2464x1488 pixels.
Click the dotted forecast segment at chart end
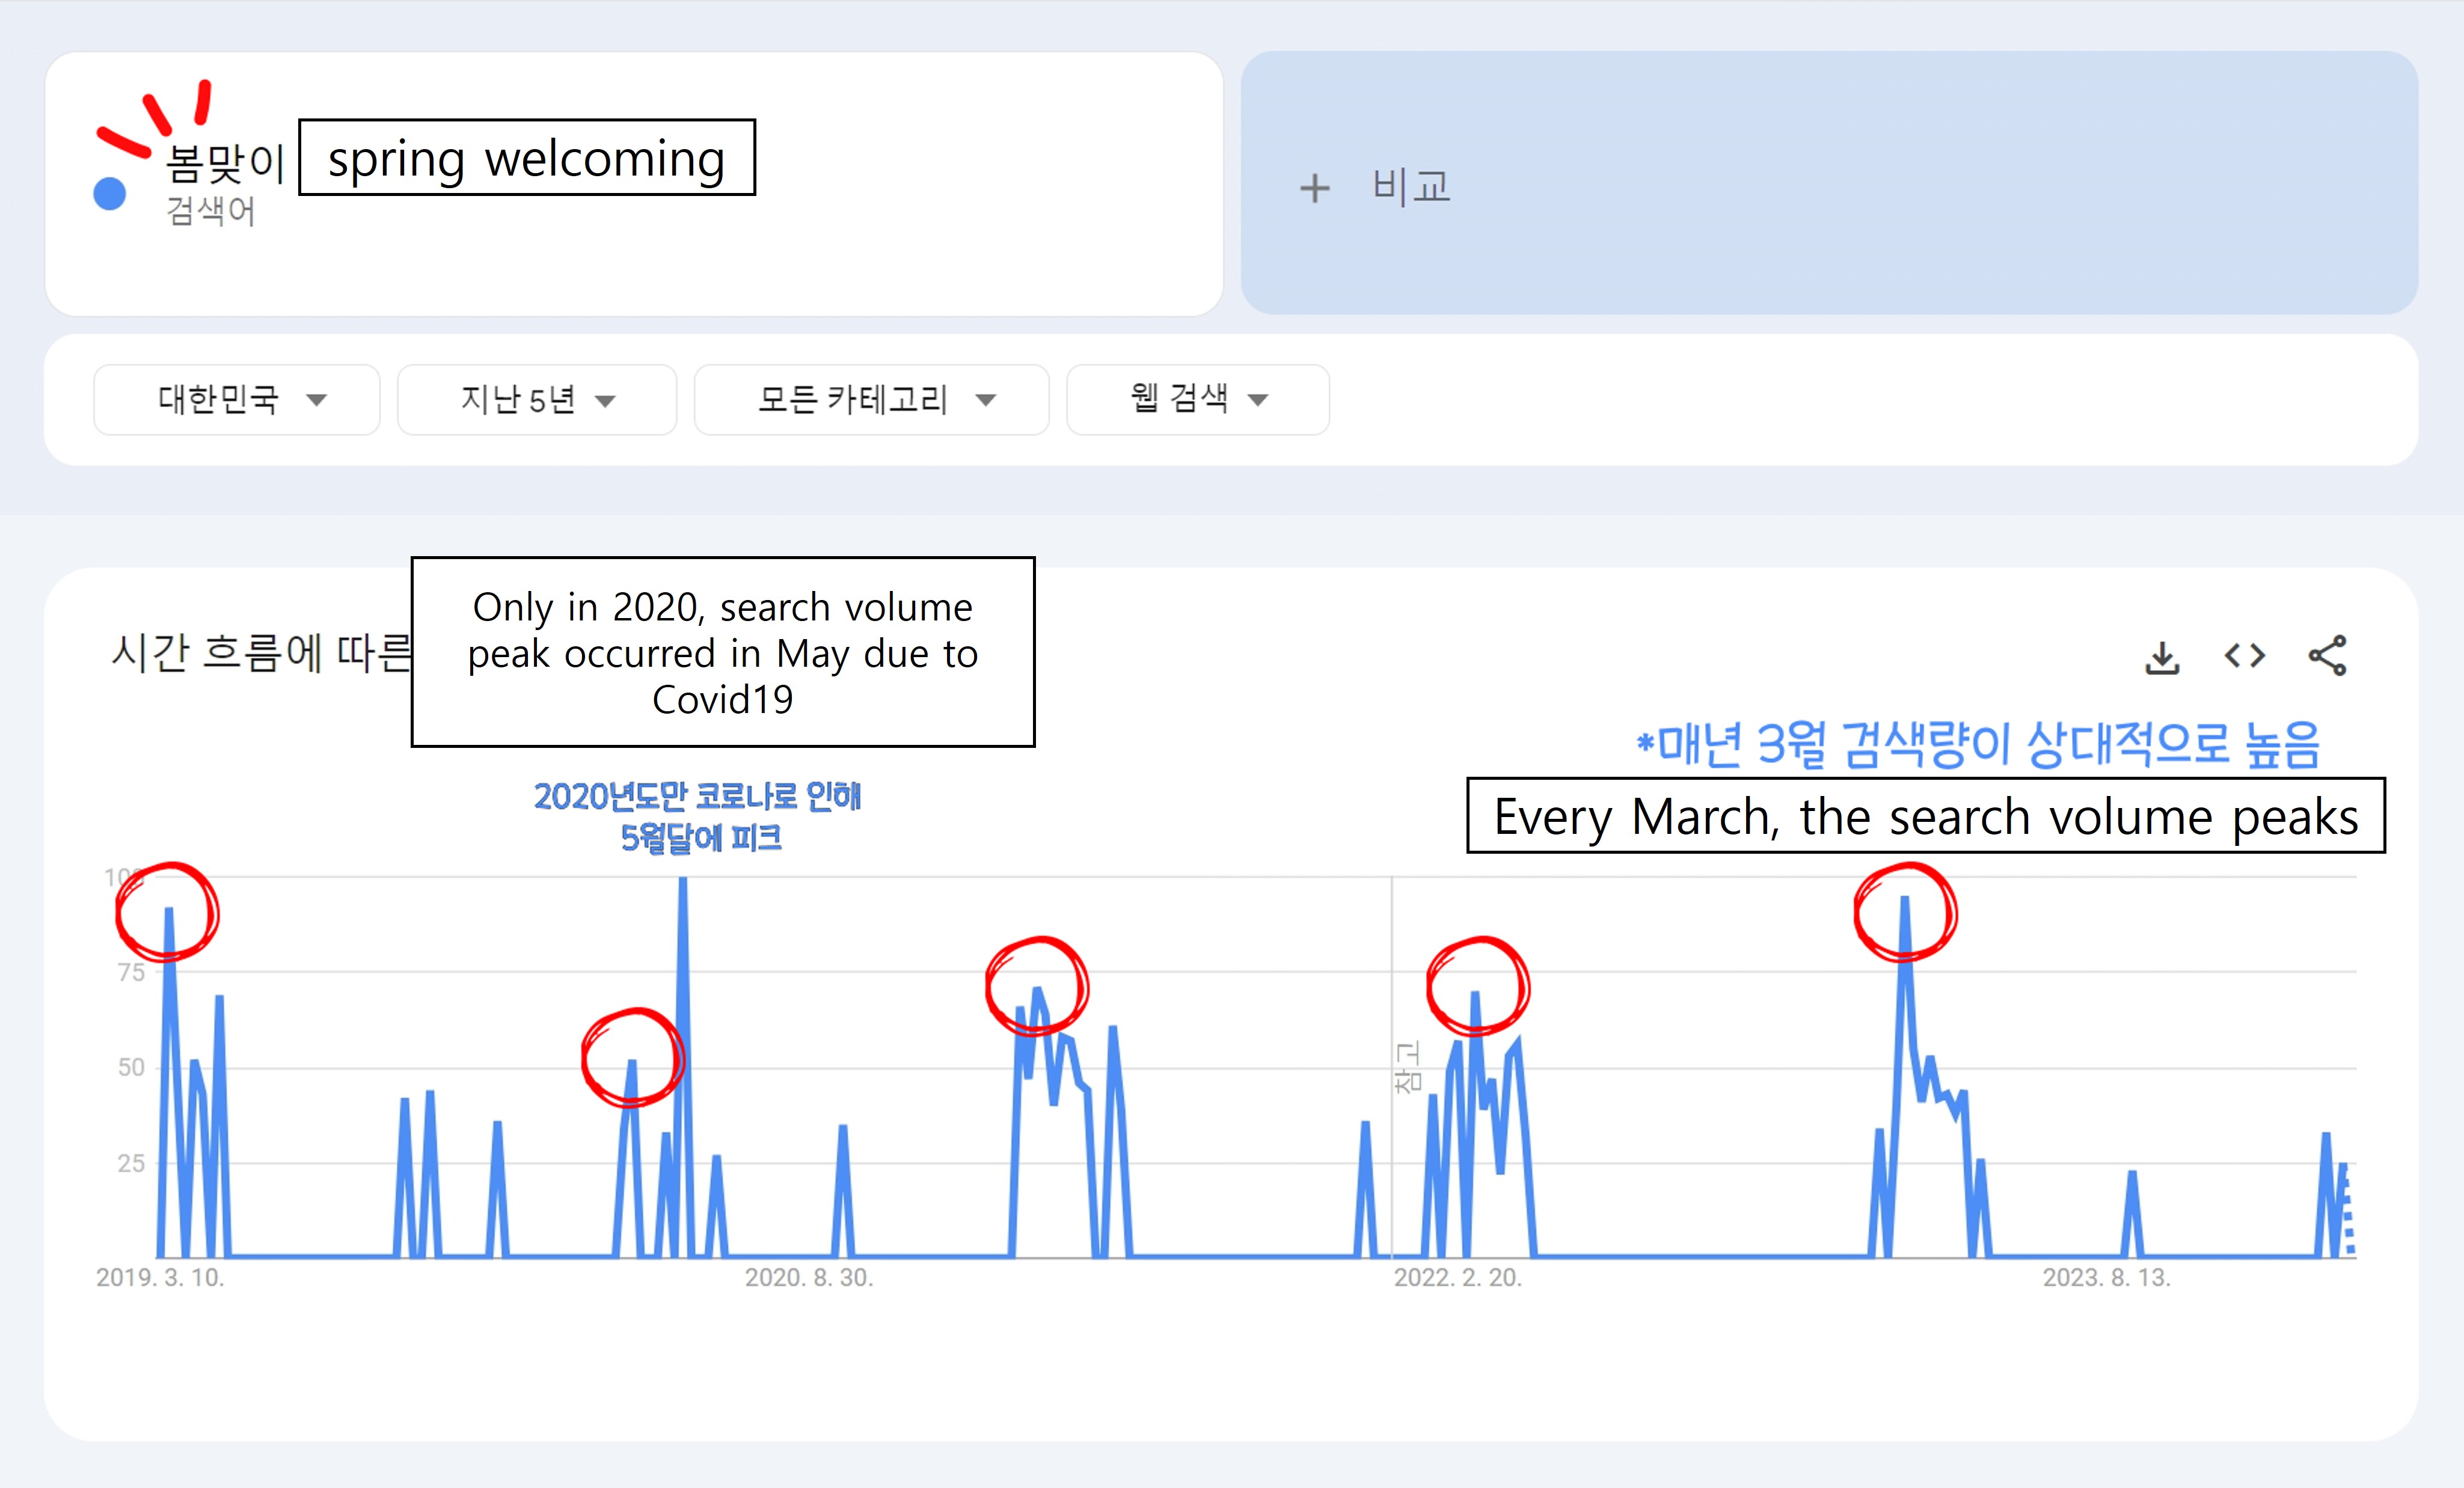point(2348,1215)
